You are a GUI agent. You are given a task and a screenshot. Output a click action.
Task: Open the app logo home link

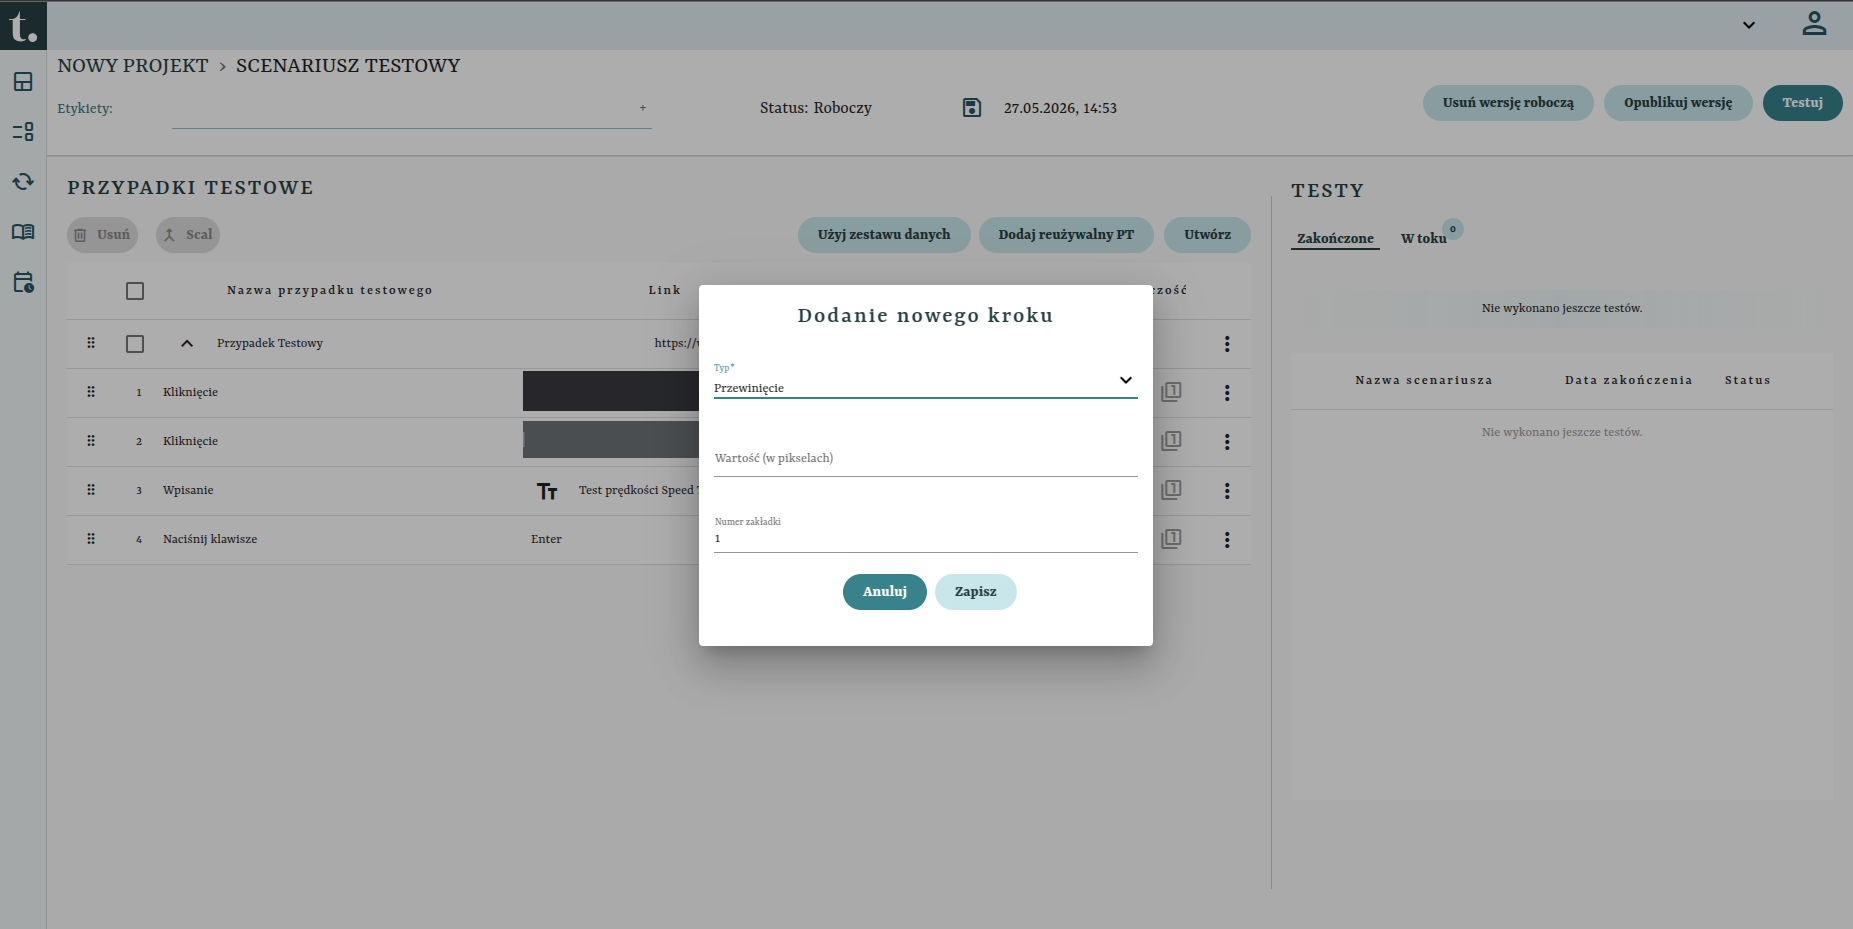tap(23, 25)
